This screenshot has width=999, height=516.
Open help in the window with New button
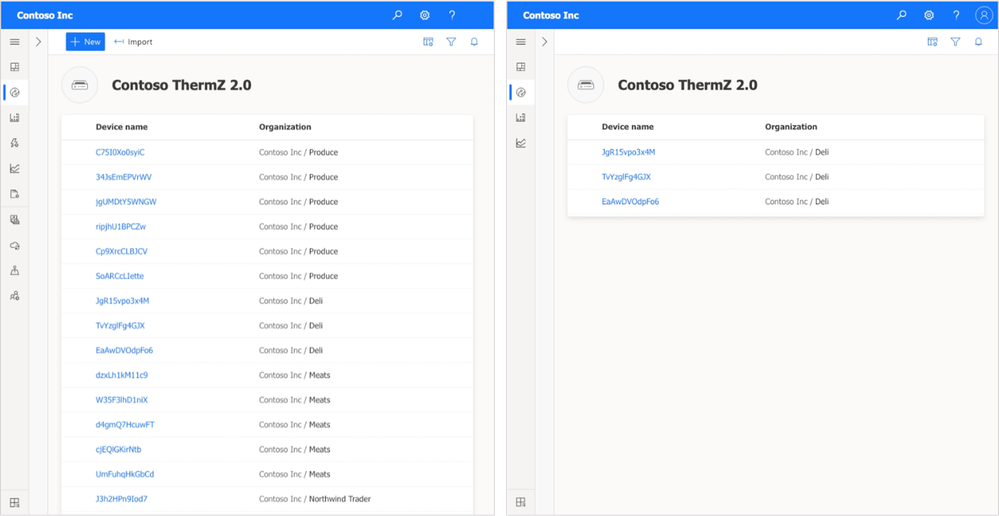tap(452, 15)
